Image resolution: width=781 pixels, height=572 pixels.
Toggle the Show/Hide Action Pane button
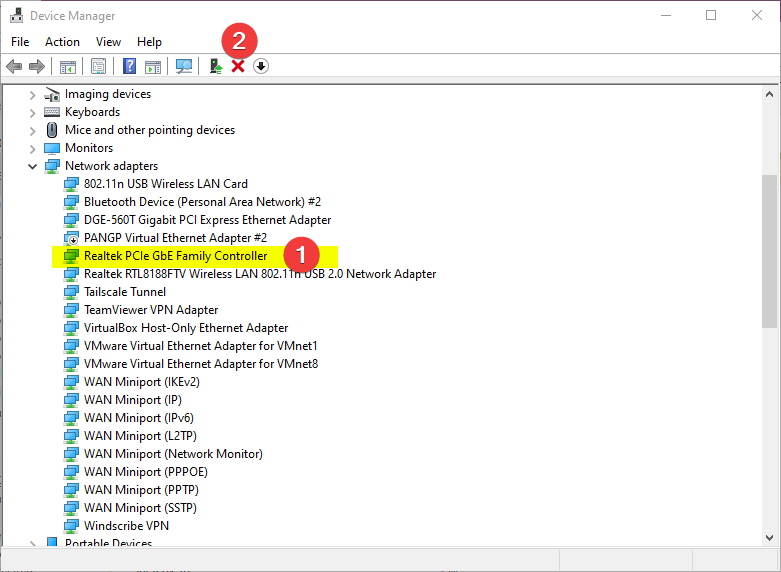pyautogui.click(x=153, y=66)
